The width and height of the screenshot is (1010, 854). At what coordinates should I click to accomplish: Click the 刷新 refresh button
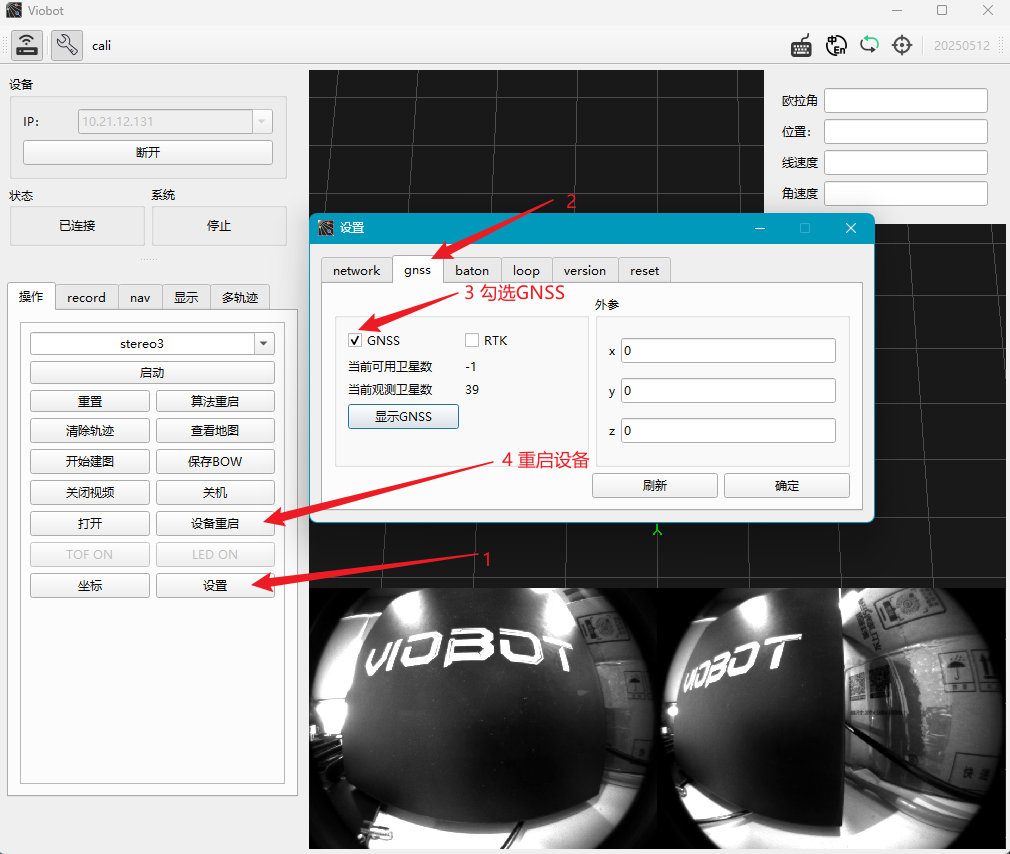[x=654, y=485]
